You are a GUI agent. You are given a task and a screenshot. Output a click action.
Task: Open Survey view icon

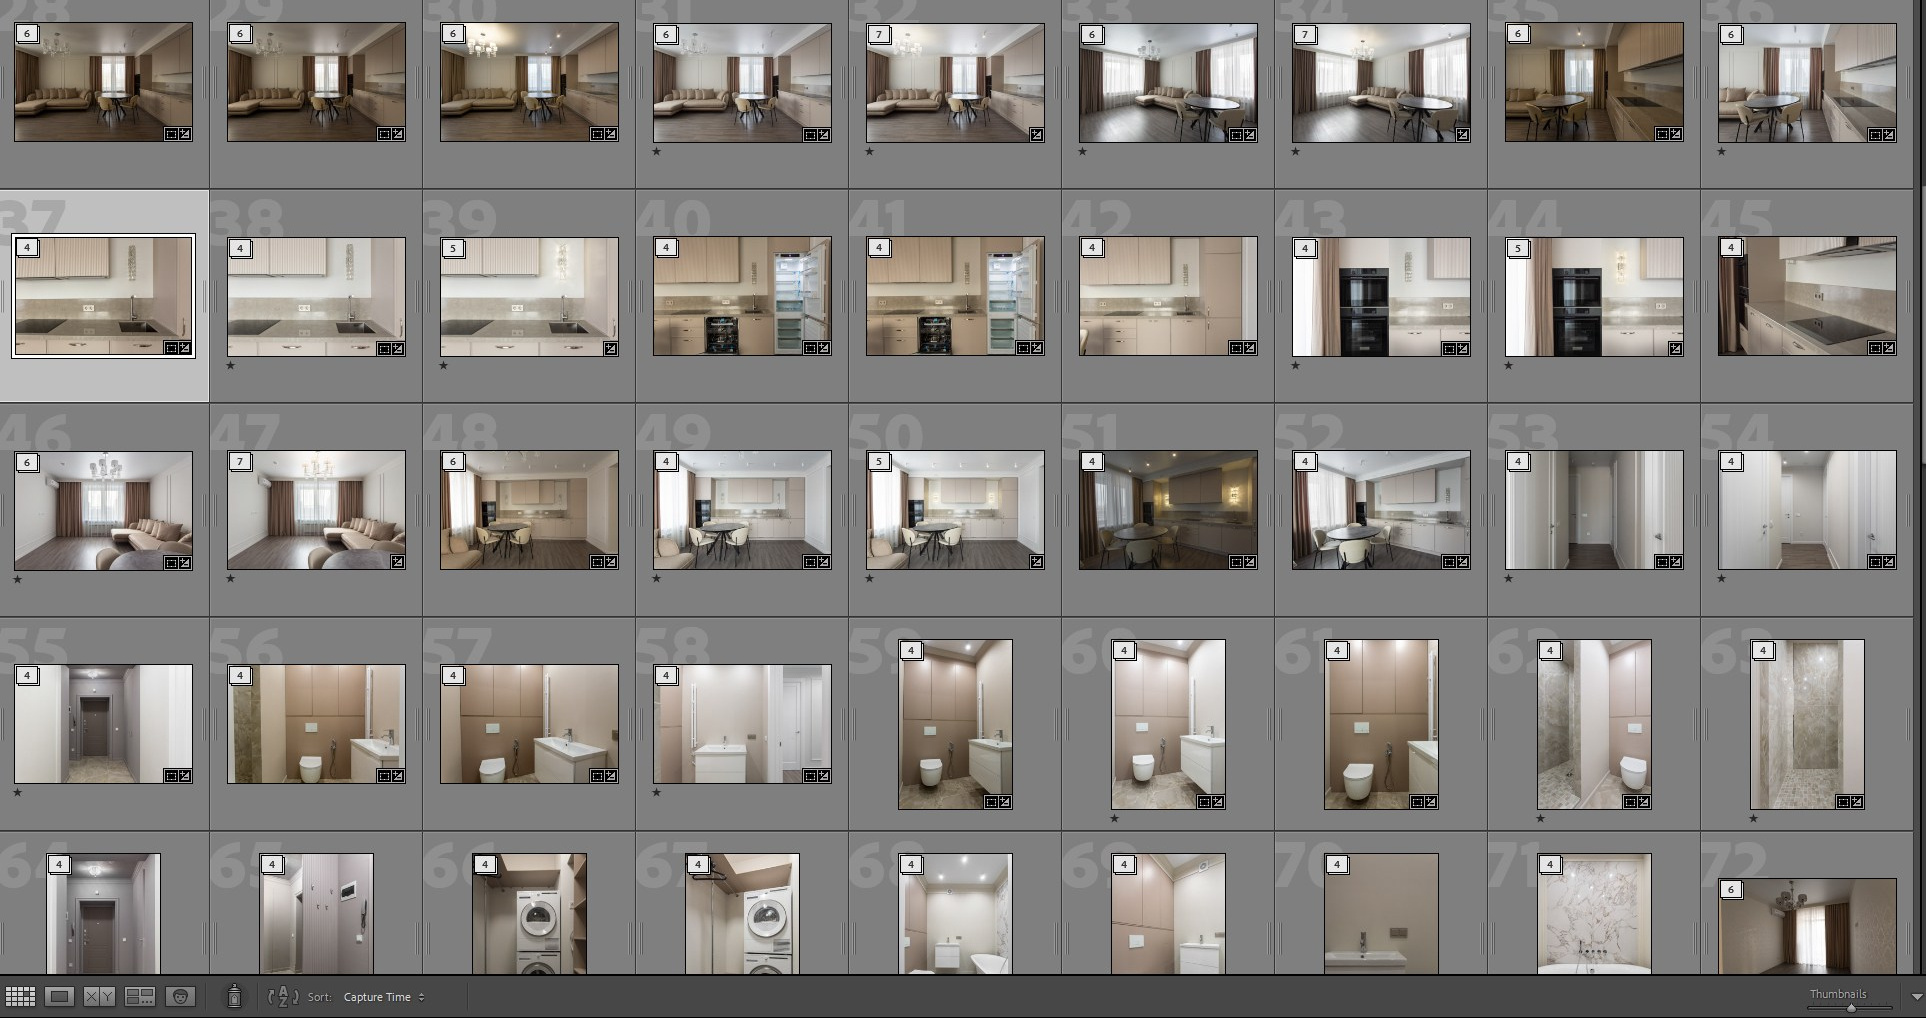pos(139,997)
